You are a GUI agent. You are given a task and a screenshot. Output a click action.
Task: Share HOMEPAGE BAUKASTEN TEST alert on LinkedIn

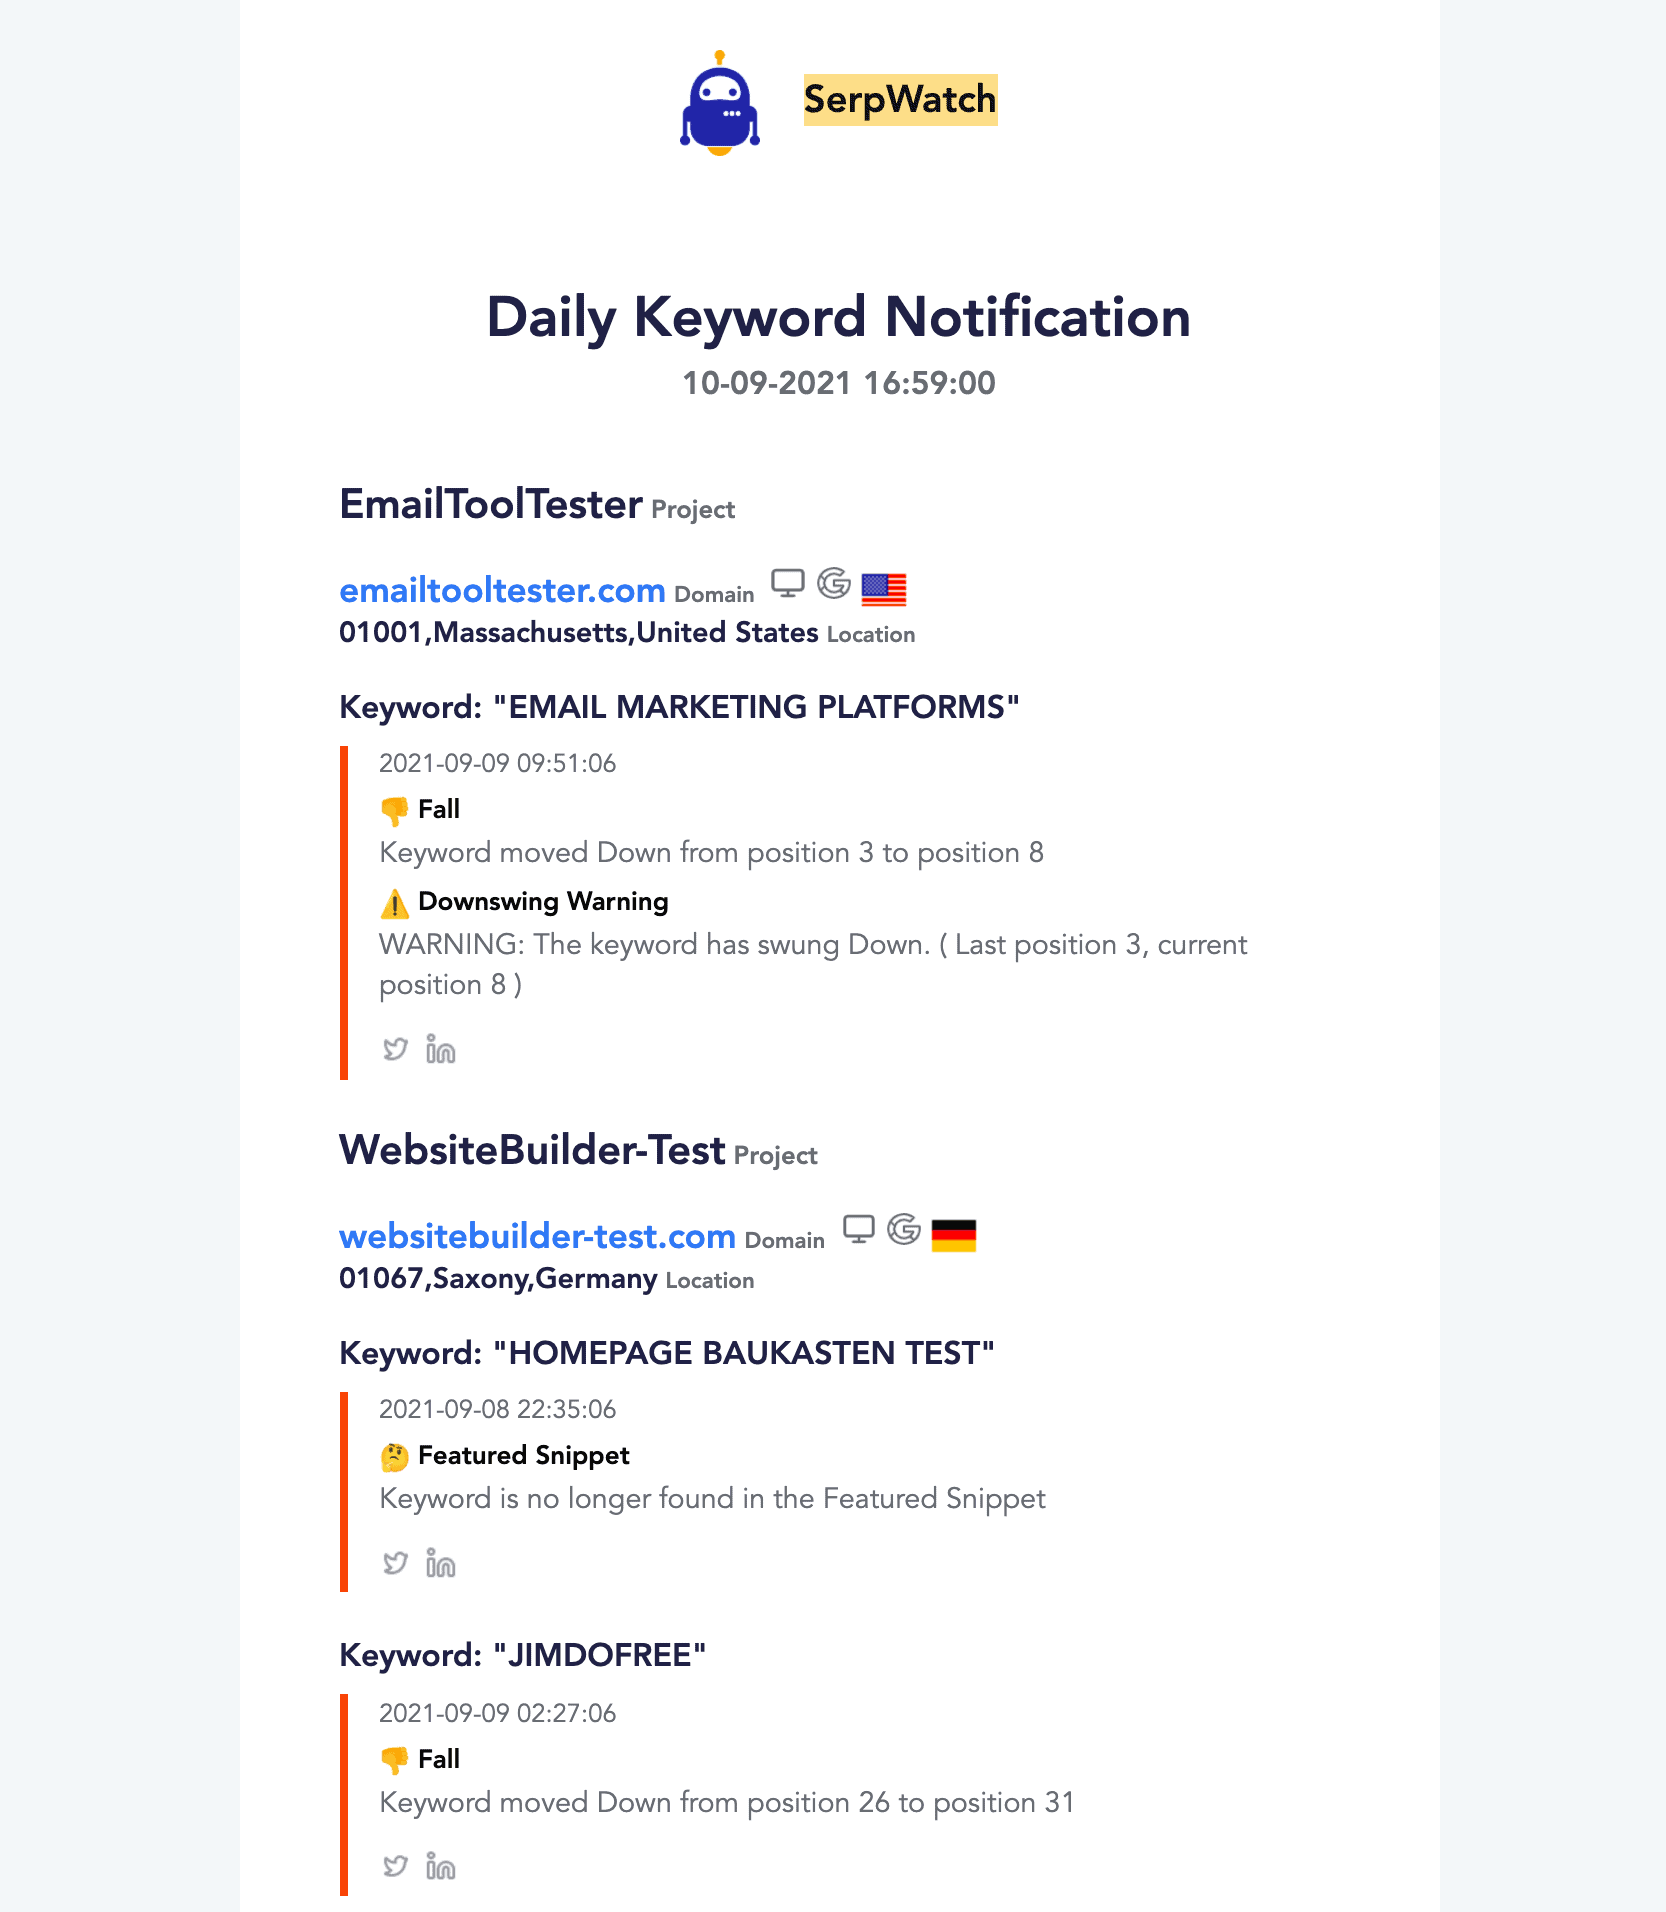[440, 1563]
